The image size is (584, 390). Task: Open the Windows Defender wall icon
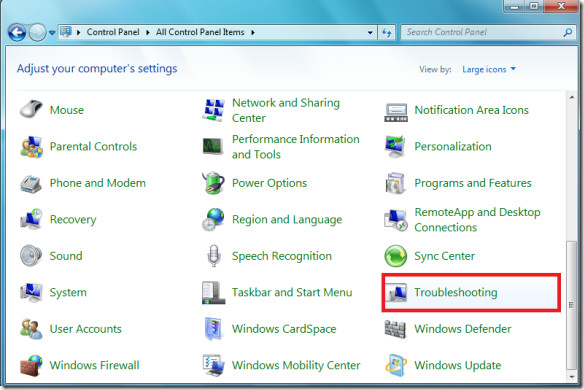coord(395,329)
